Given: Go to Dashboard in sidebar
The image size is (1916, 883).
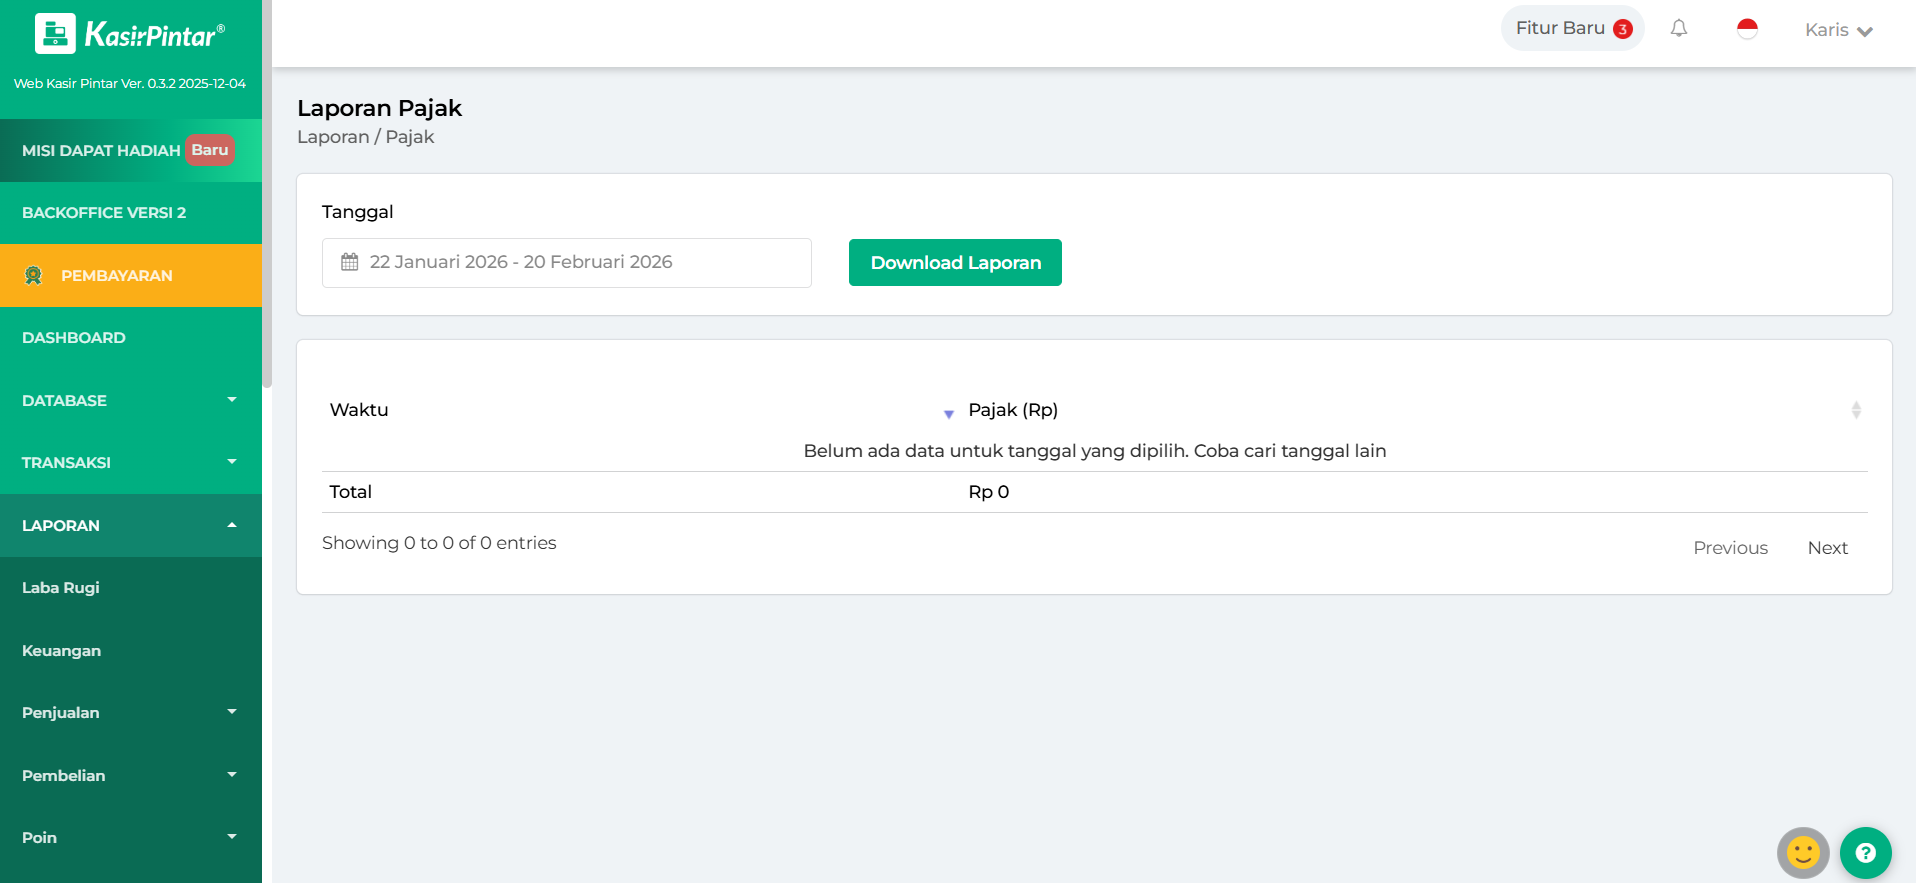Looking at the screenshot, I should pos(74,338).
